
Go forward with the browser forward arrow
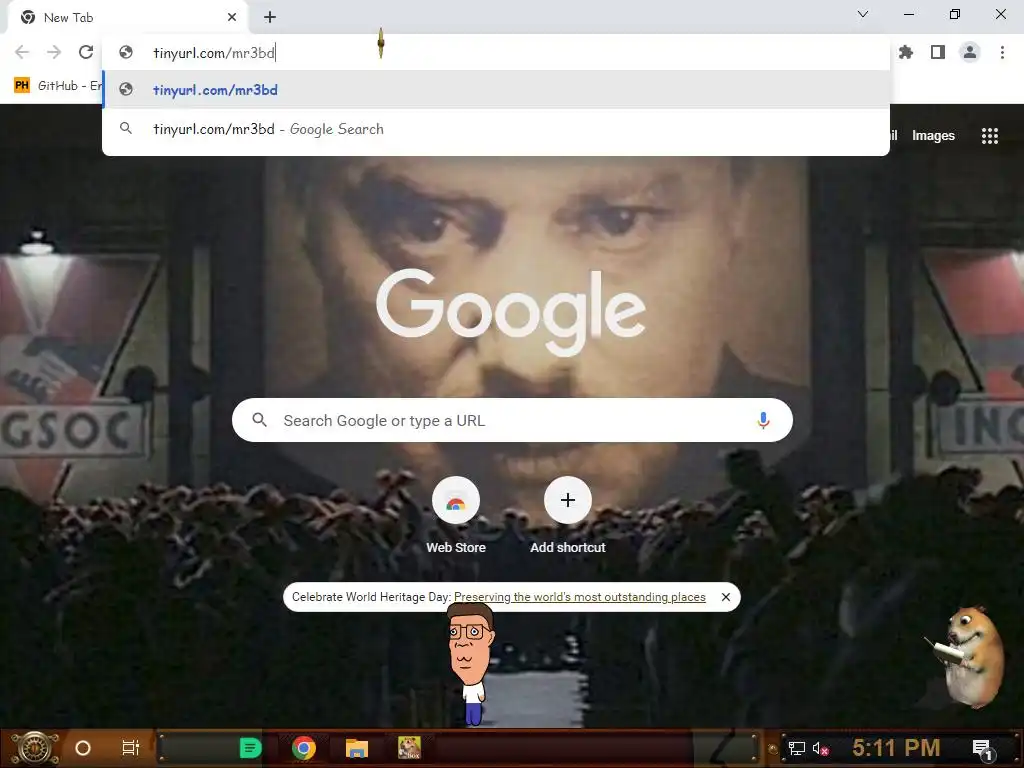54,52
